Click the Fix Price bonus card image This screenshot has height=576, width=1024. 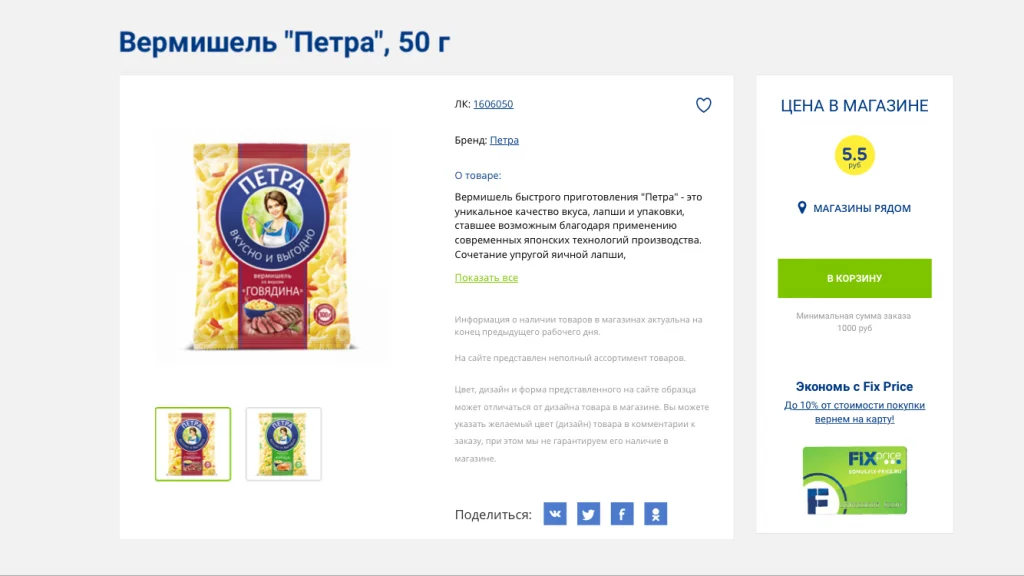point(854,481)
